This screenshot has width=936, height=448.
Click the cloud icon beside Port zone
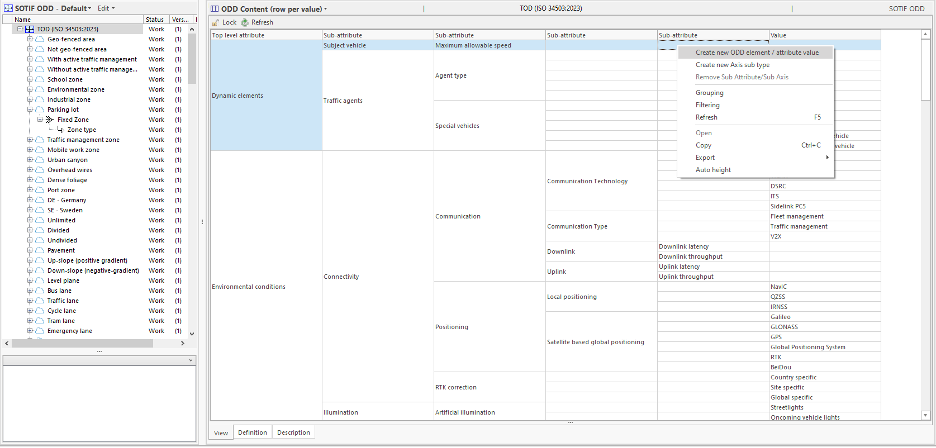(x=40, y=190)
